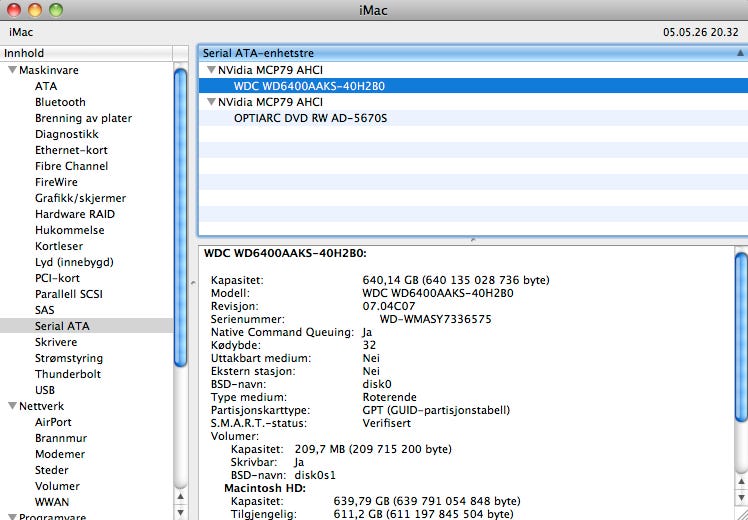Click detail pane scroll down arrow
The image size is (748, 520).
point(741,499)
